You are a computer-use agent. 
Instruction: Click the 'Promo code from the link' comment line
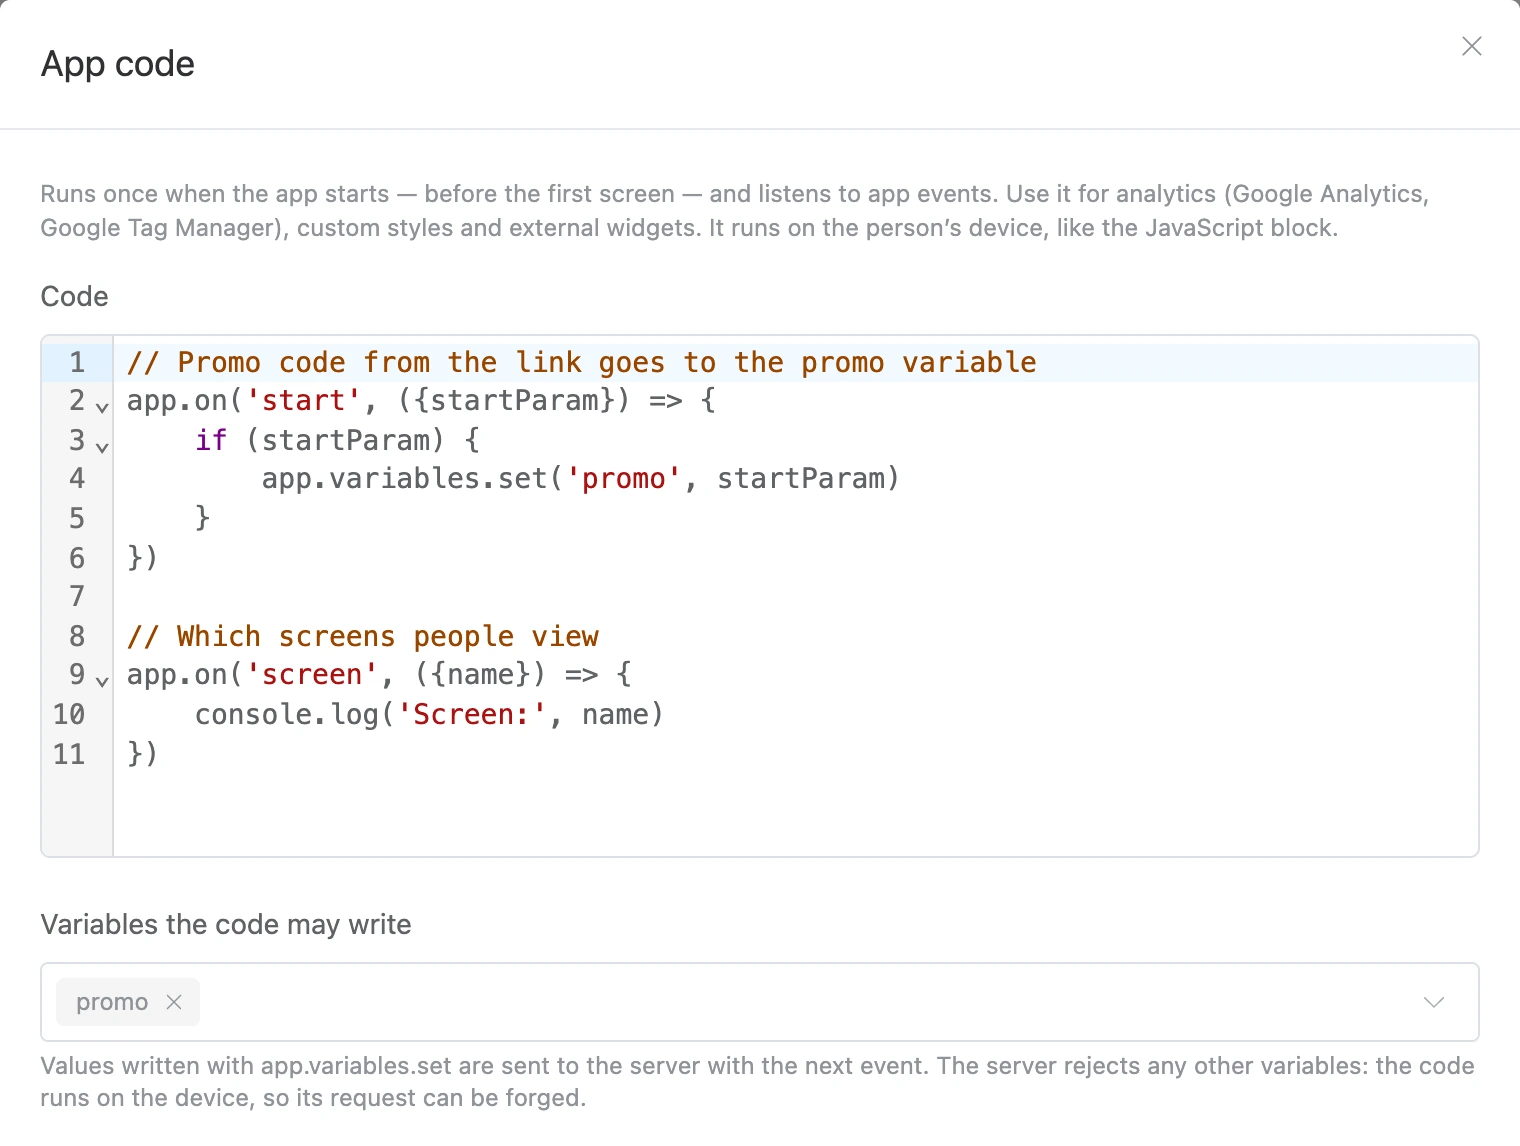(x=581, y=362)
